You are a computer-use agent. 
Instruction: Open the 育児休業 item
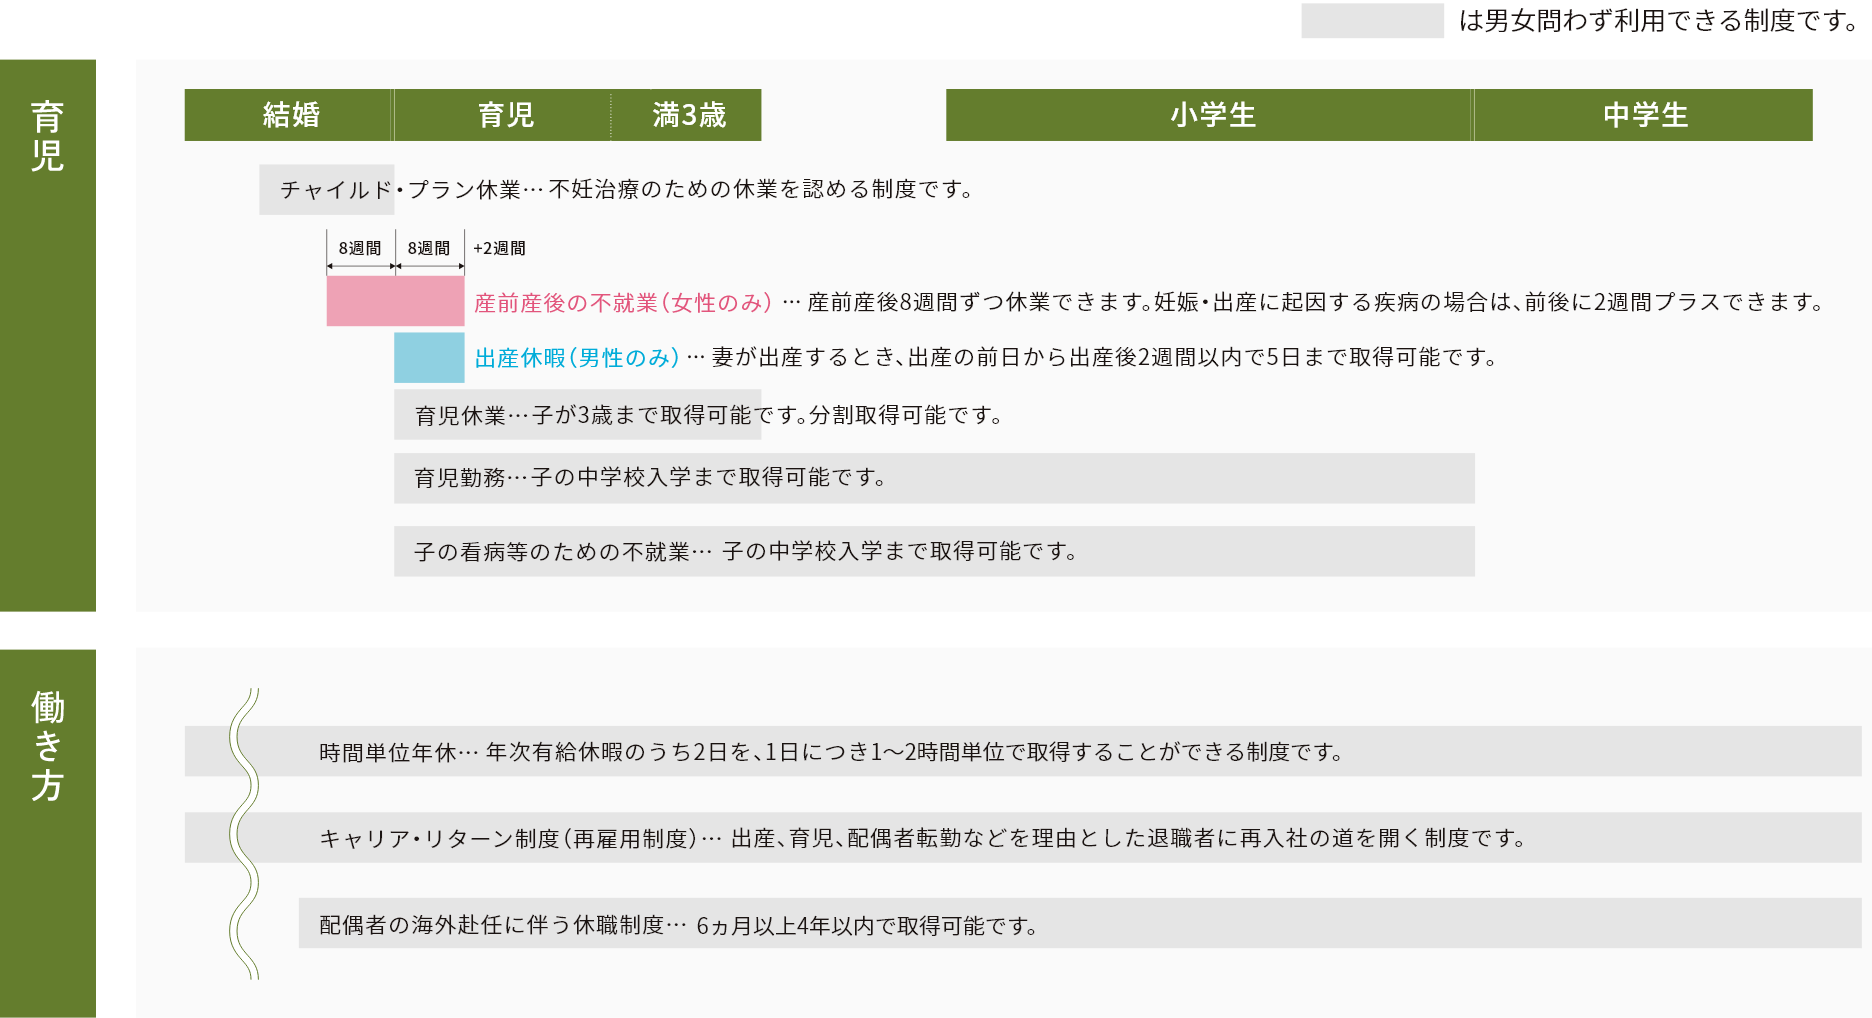(576, 416)
